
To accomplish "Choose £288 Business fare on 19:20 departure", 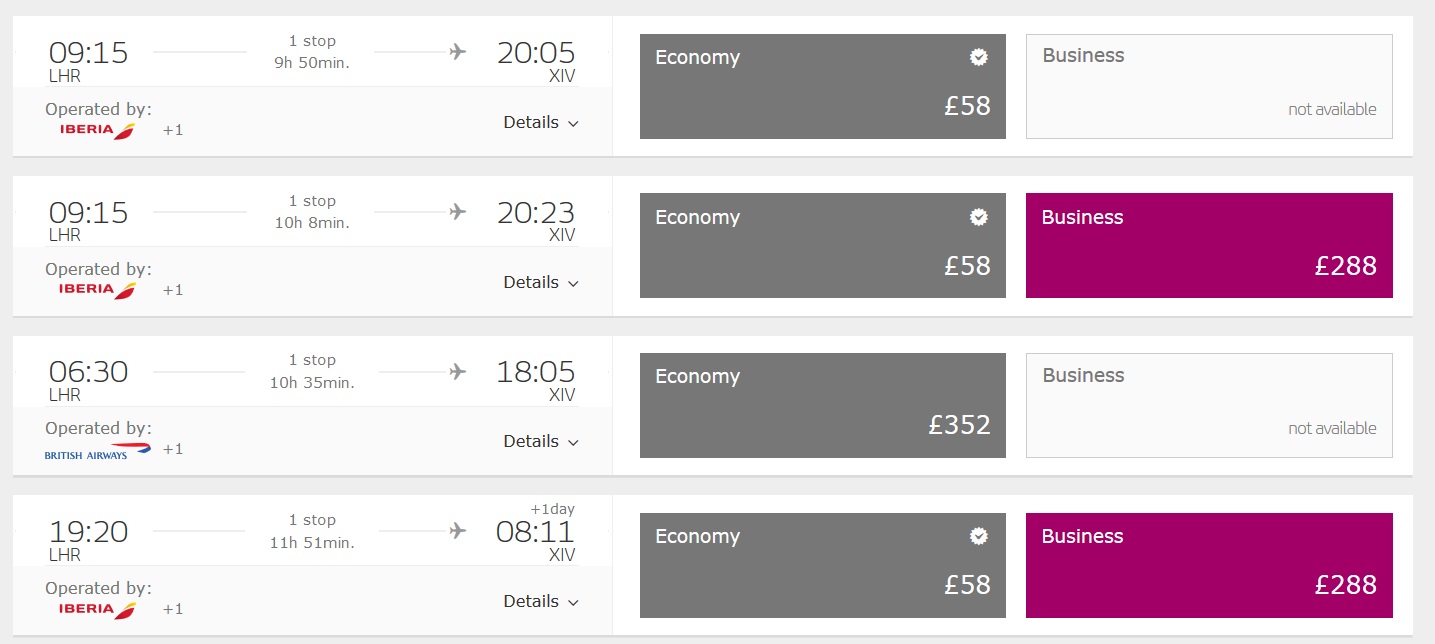I will tap(1209, 565).
